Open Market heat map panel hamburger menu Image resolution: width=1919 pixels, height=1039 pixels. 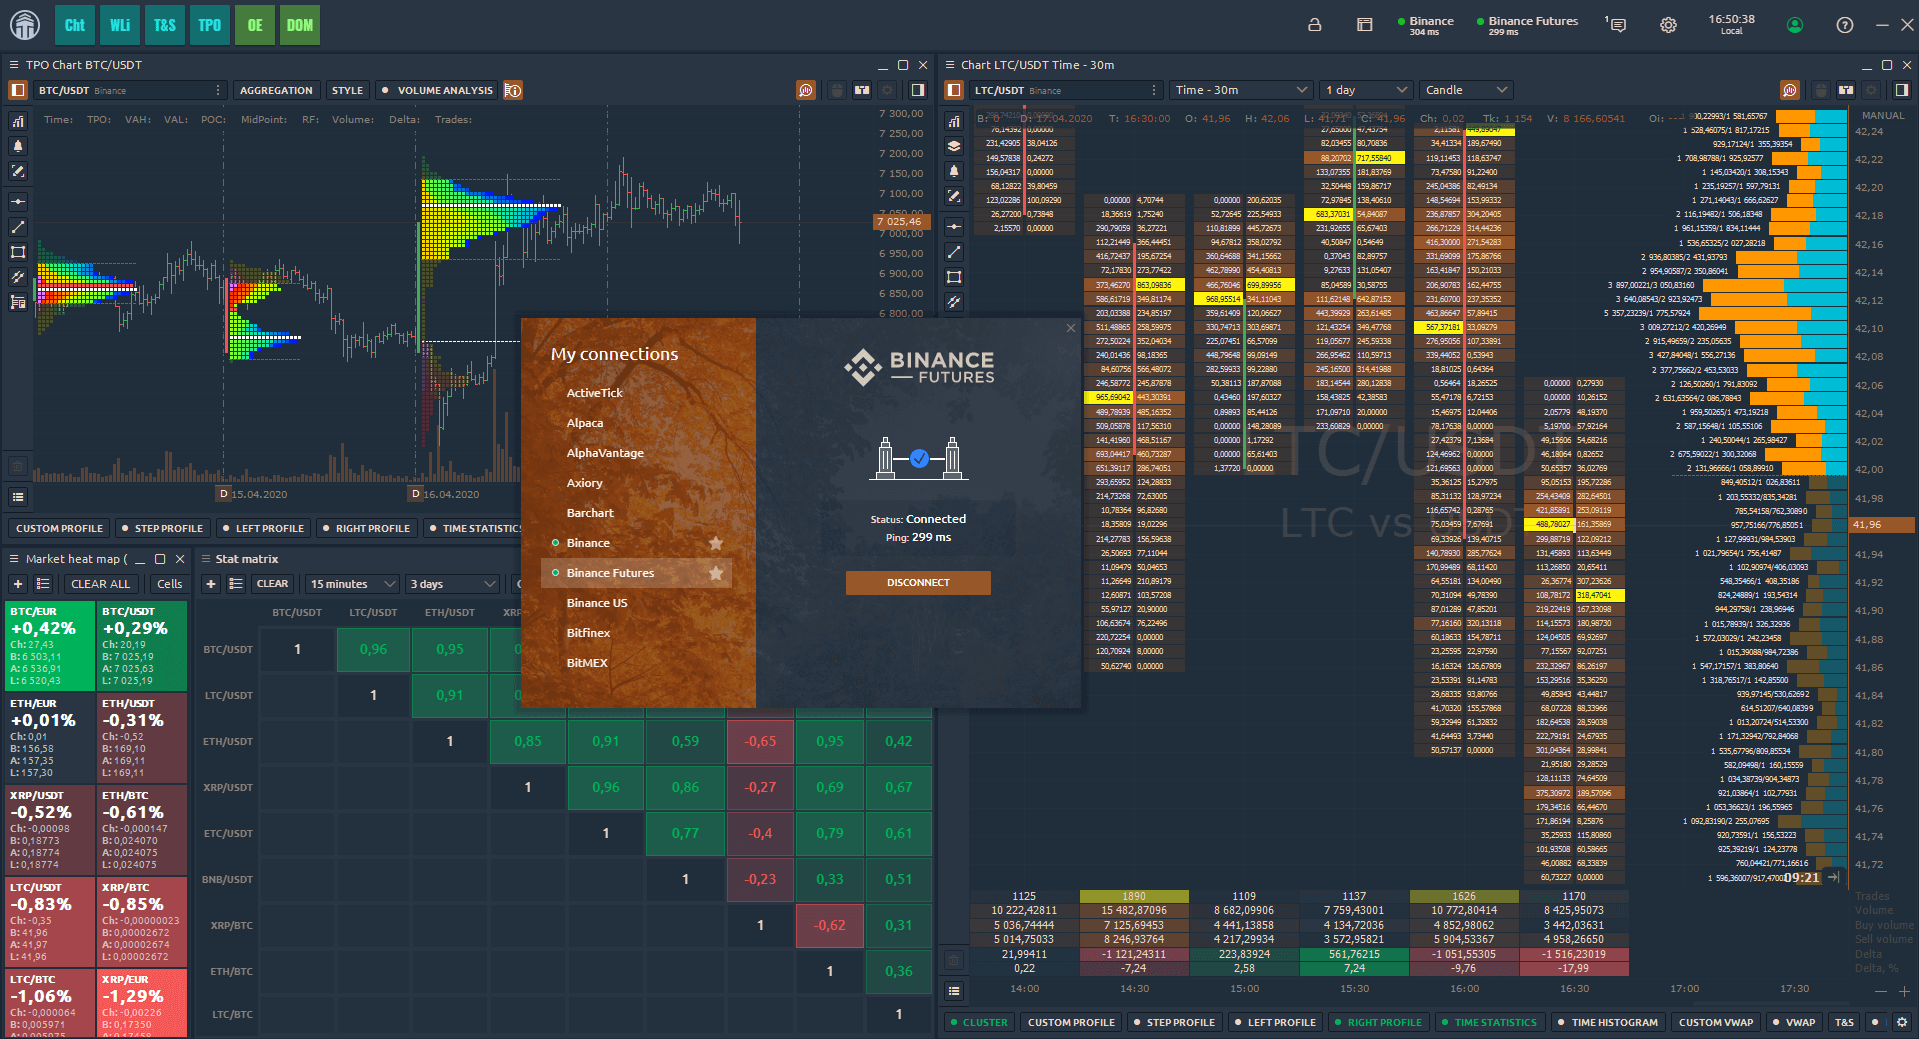[x=14, y=559]
